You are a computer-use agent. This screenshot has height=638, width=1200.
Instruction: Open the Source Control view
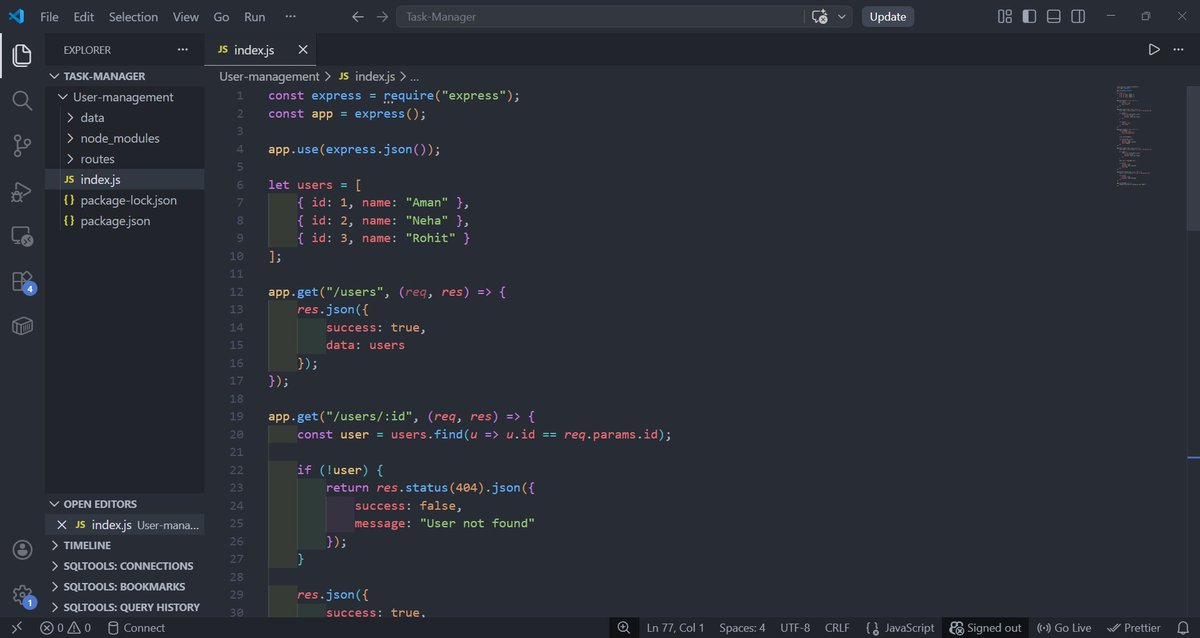pos(22,146)
